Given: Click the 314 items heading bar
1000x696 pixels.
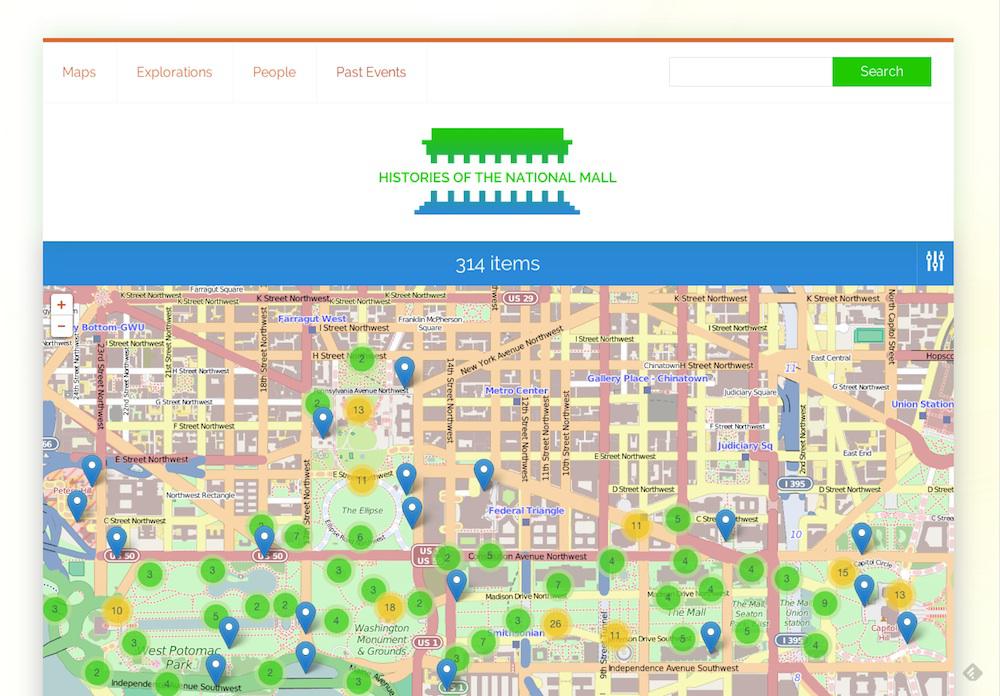Looking at the screenshot, I should click(x=498, y=263).
